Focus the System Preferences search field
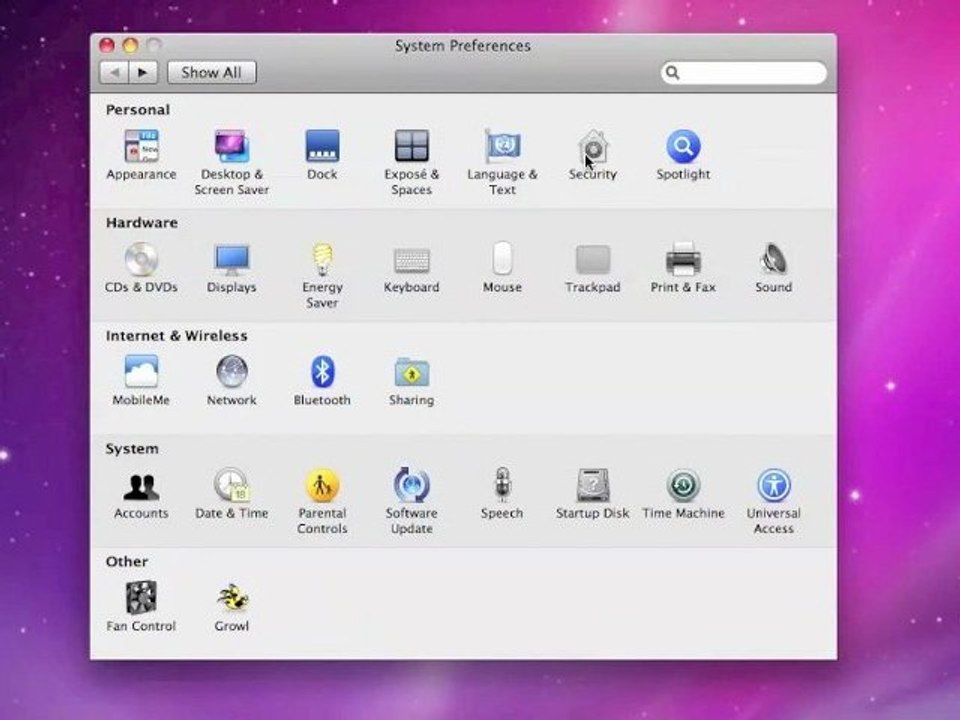This screenshot has height=720, width=960. tap(743, 73)
